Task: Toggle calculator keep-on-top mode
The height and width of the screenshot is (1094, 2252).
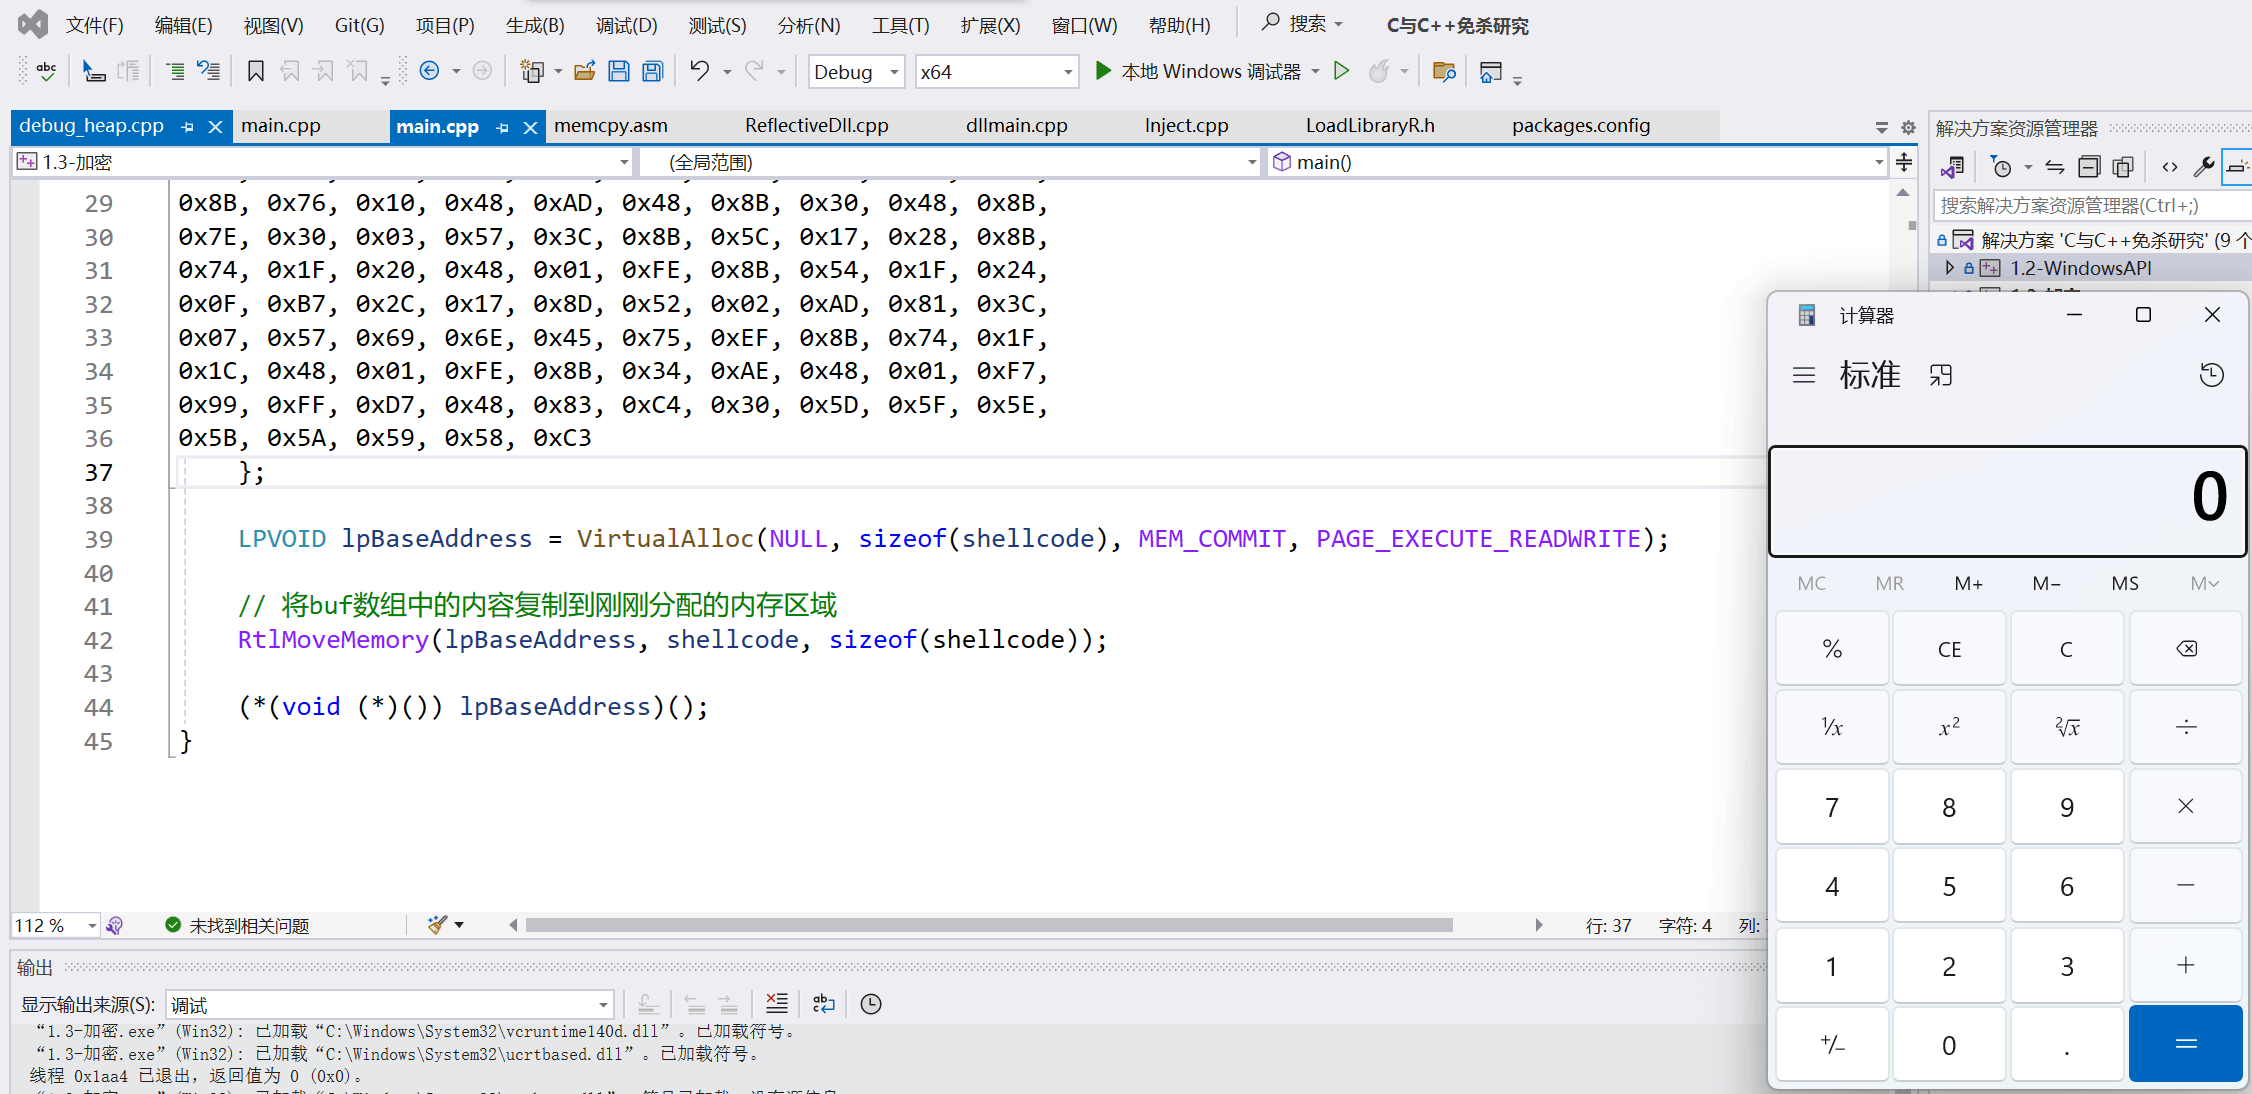Action: [x=1940, y=375]
